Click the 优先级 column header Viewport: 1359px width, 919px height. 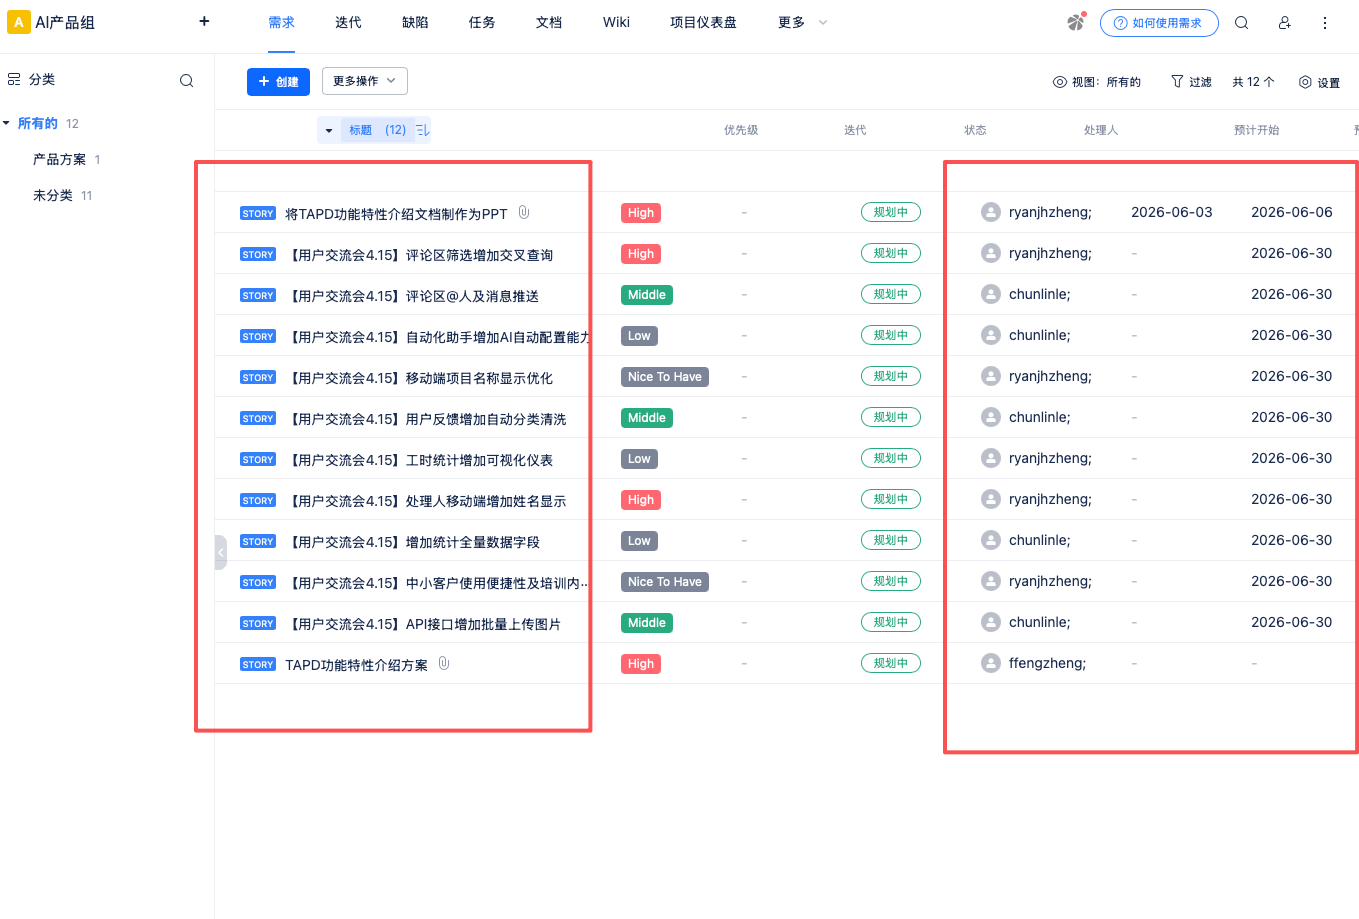pyautogui.click(x=741, y=130)
